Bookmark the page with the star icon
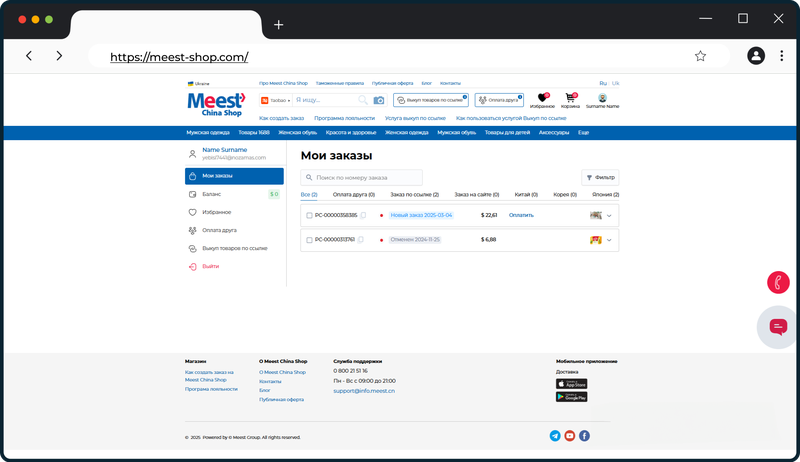The image size is (800, 462). (x=701, y=56)
